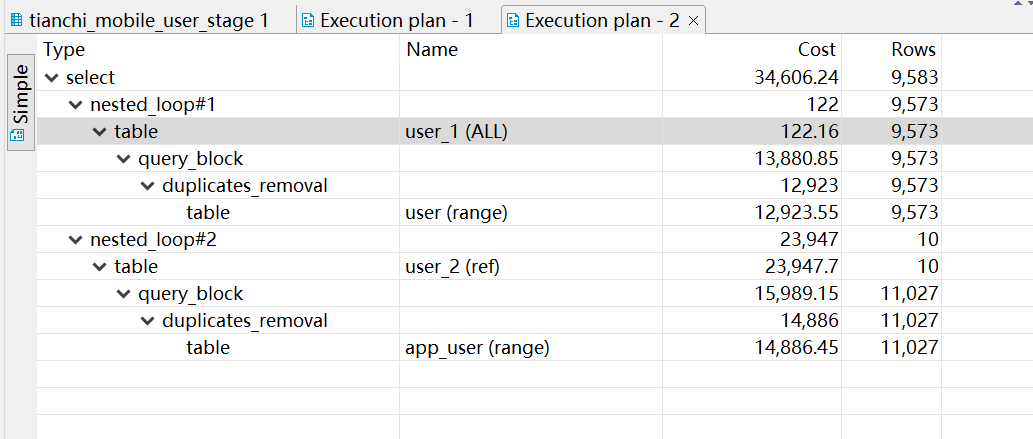Toggle the Simple side view tab
This screenshot has width=1033, height=439.
pos(21,102)
